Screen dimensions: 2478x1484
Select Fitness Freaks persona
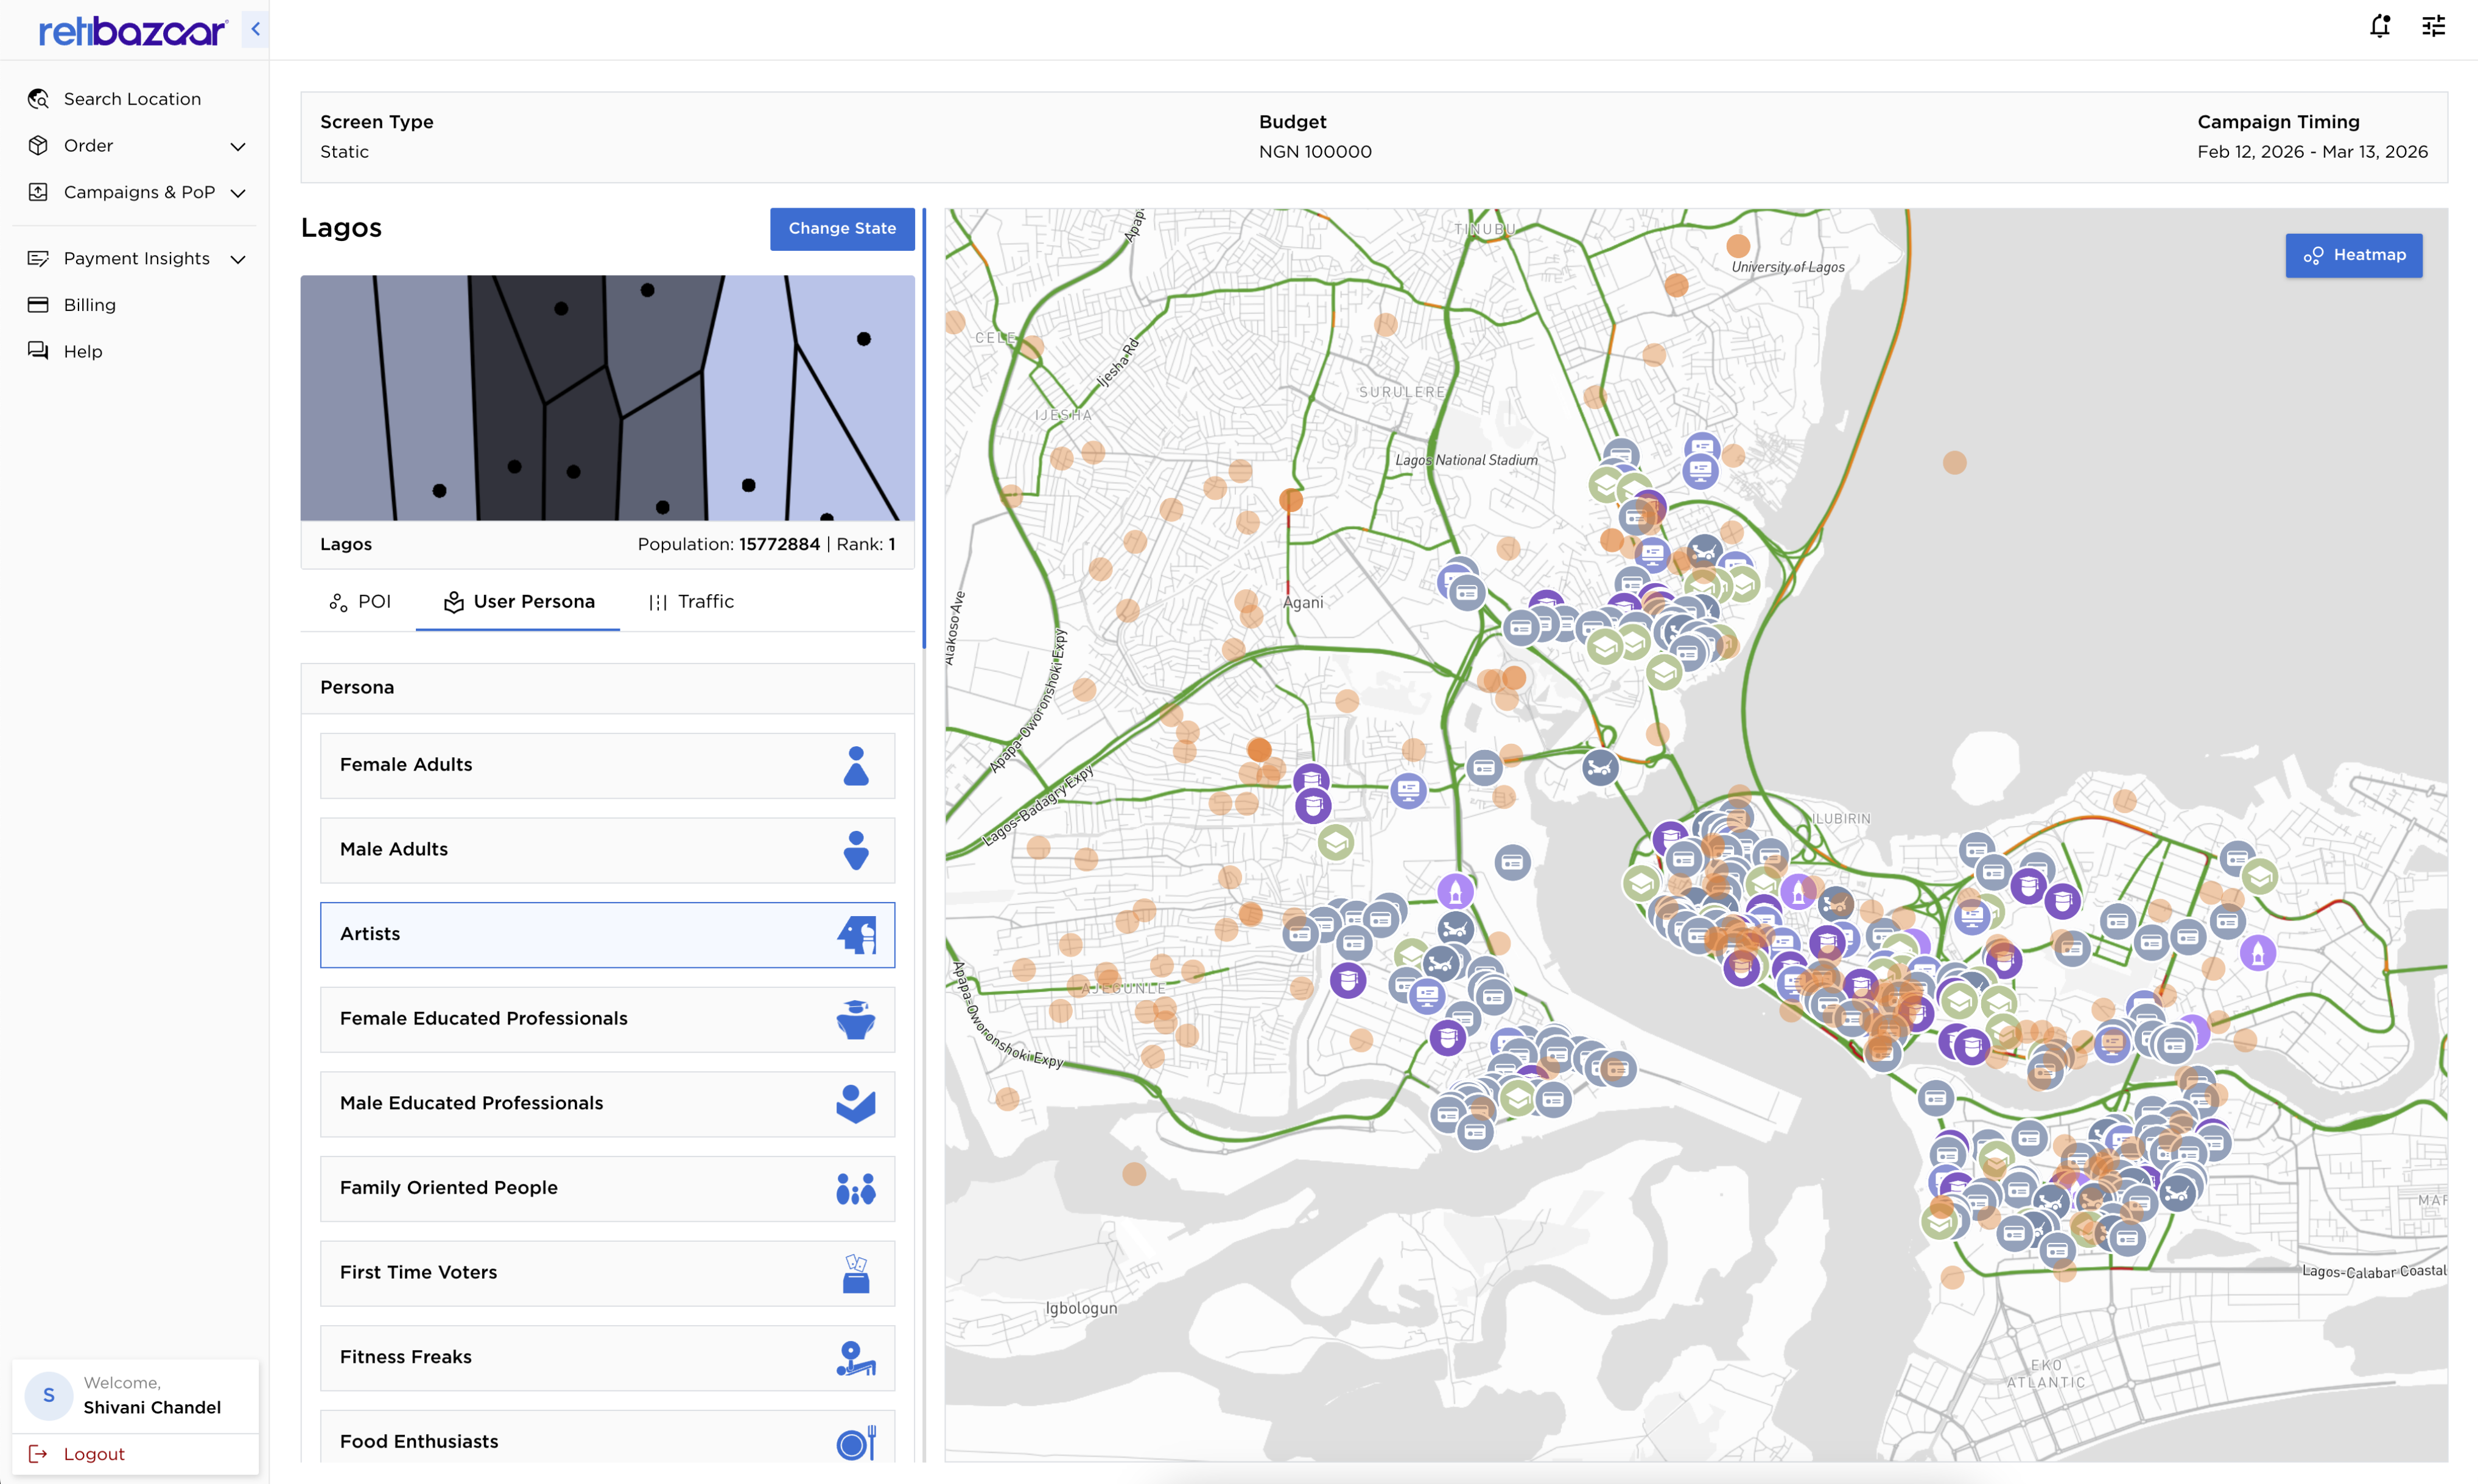click(x=607, y=1358)
